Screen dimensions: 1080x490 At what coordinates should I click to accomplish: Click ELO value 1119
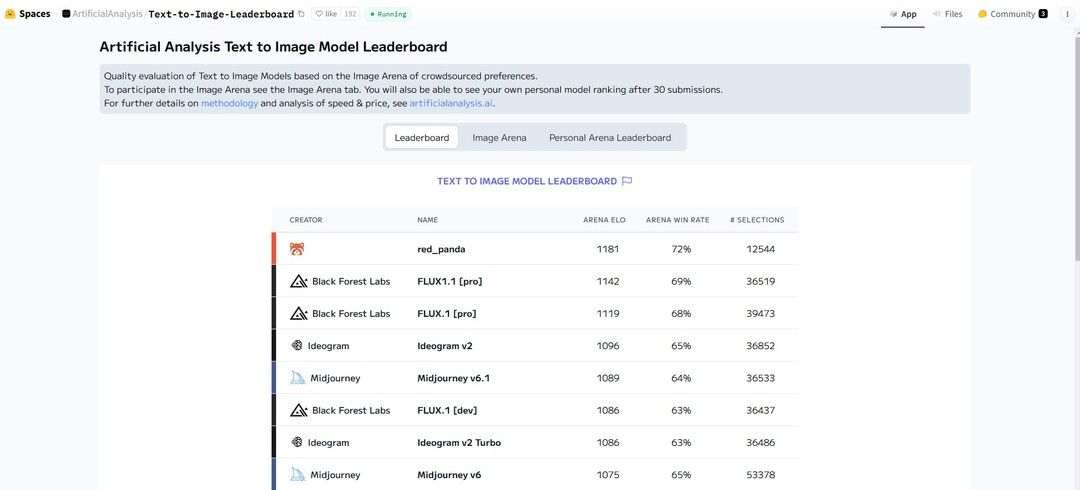608,314
